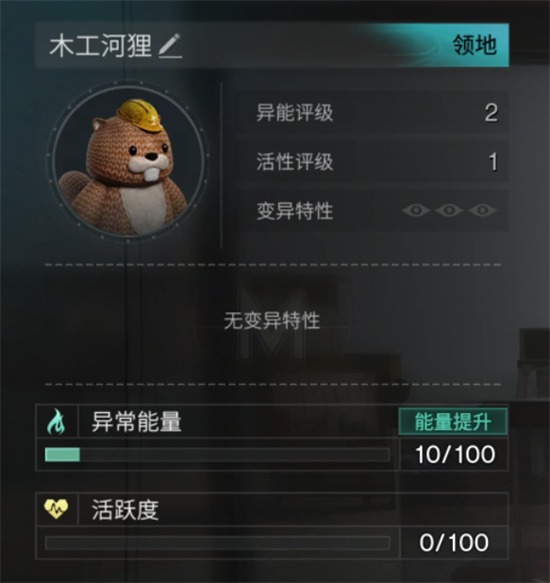Click the 异常能量 header label
The width and height of the screenshot is (550, 583).
[136, 422]
